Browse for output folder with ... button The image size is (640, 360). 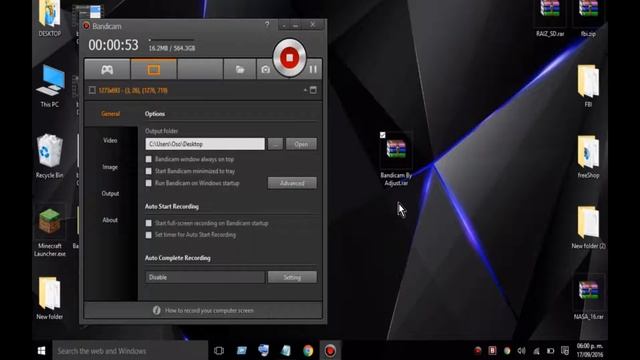[x=275, y=144]
